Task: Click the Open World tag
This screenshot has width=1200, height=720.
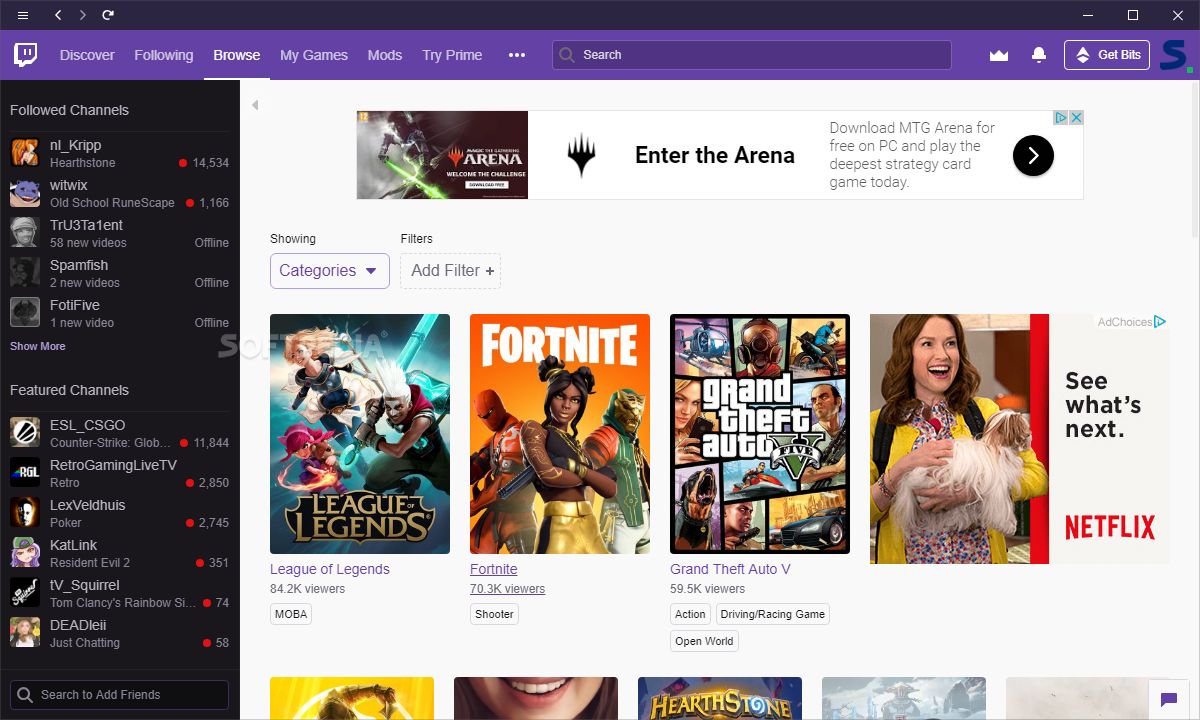Action: [704, 641]
